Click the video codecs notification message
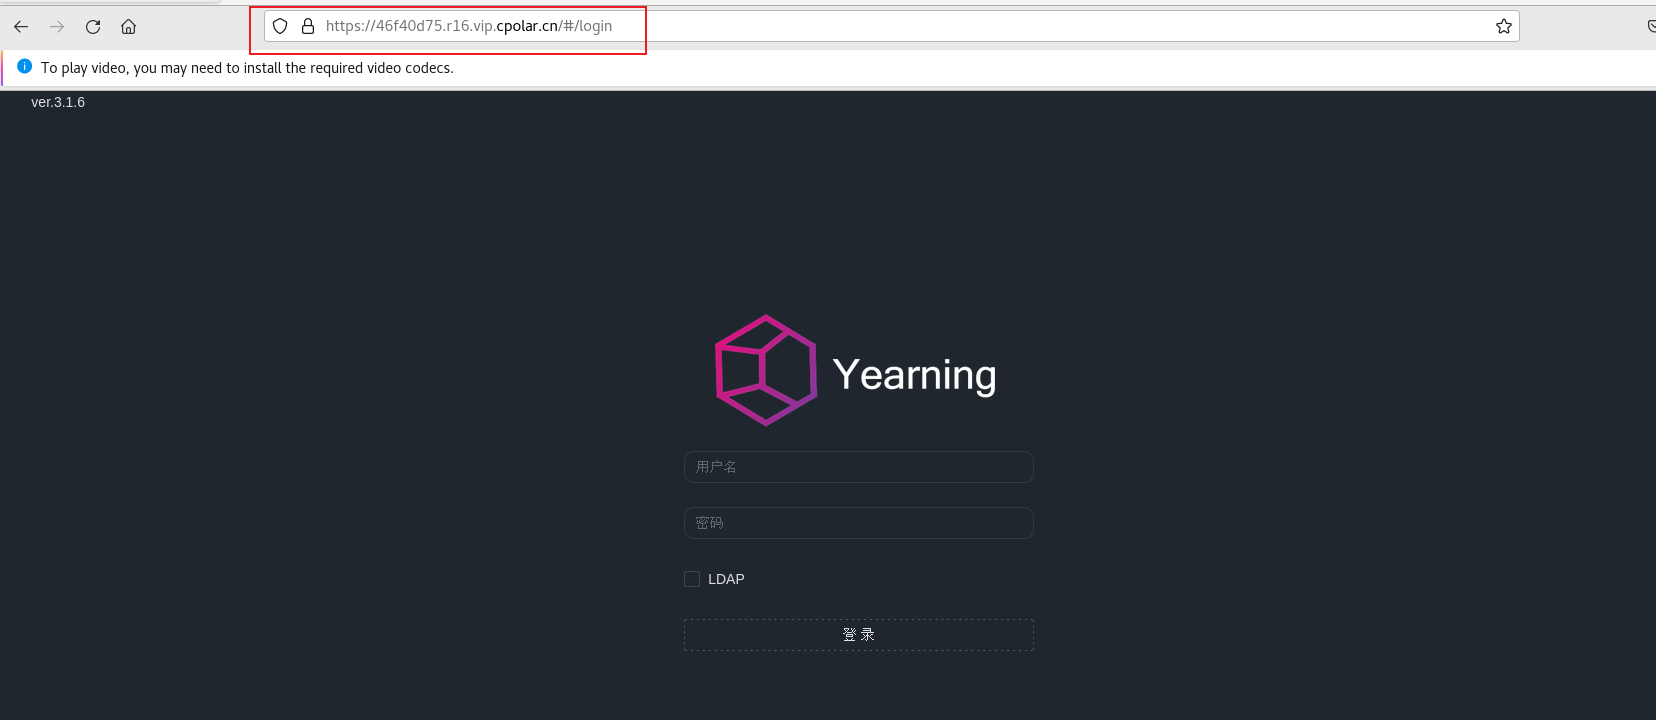Image resolution: width=1656 pixels, height=720 pixels. 247,68
